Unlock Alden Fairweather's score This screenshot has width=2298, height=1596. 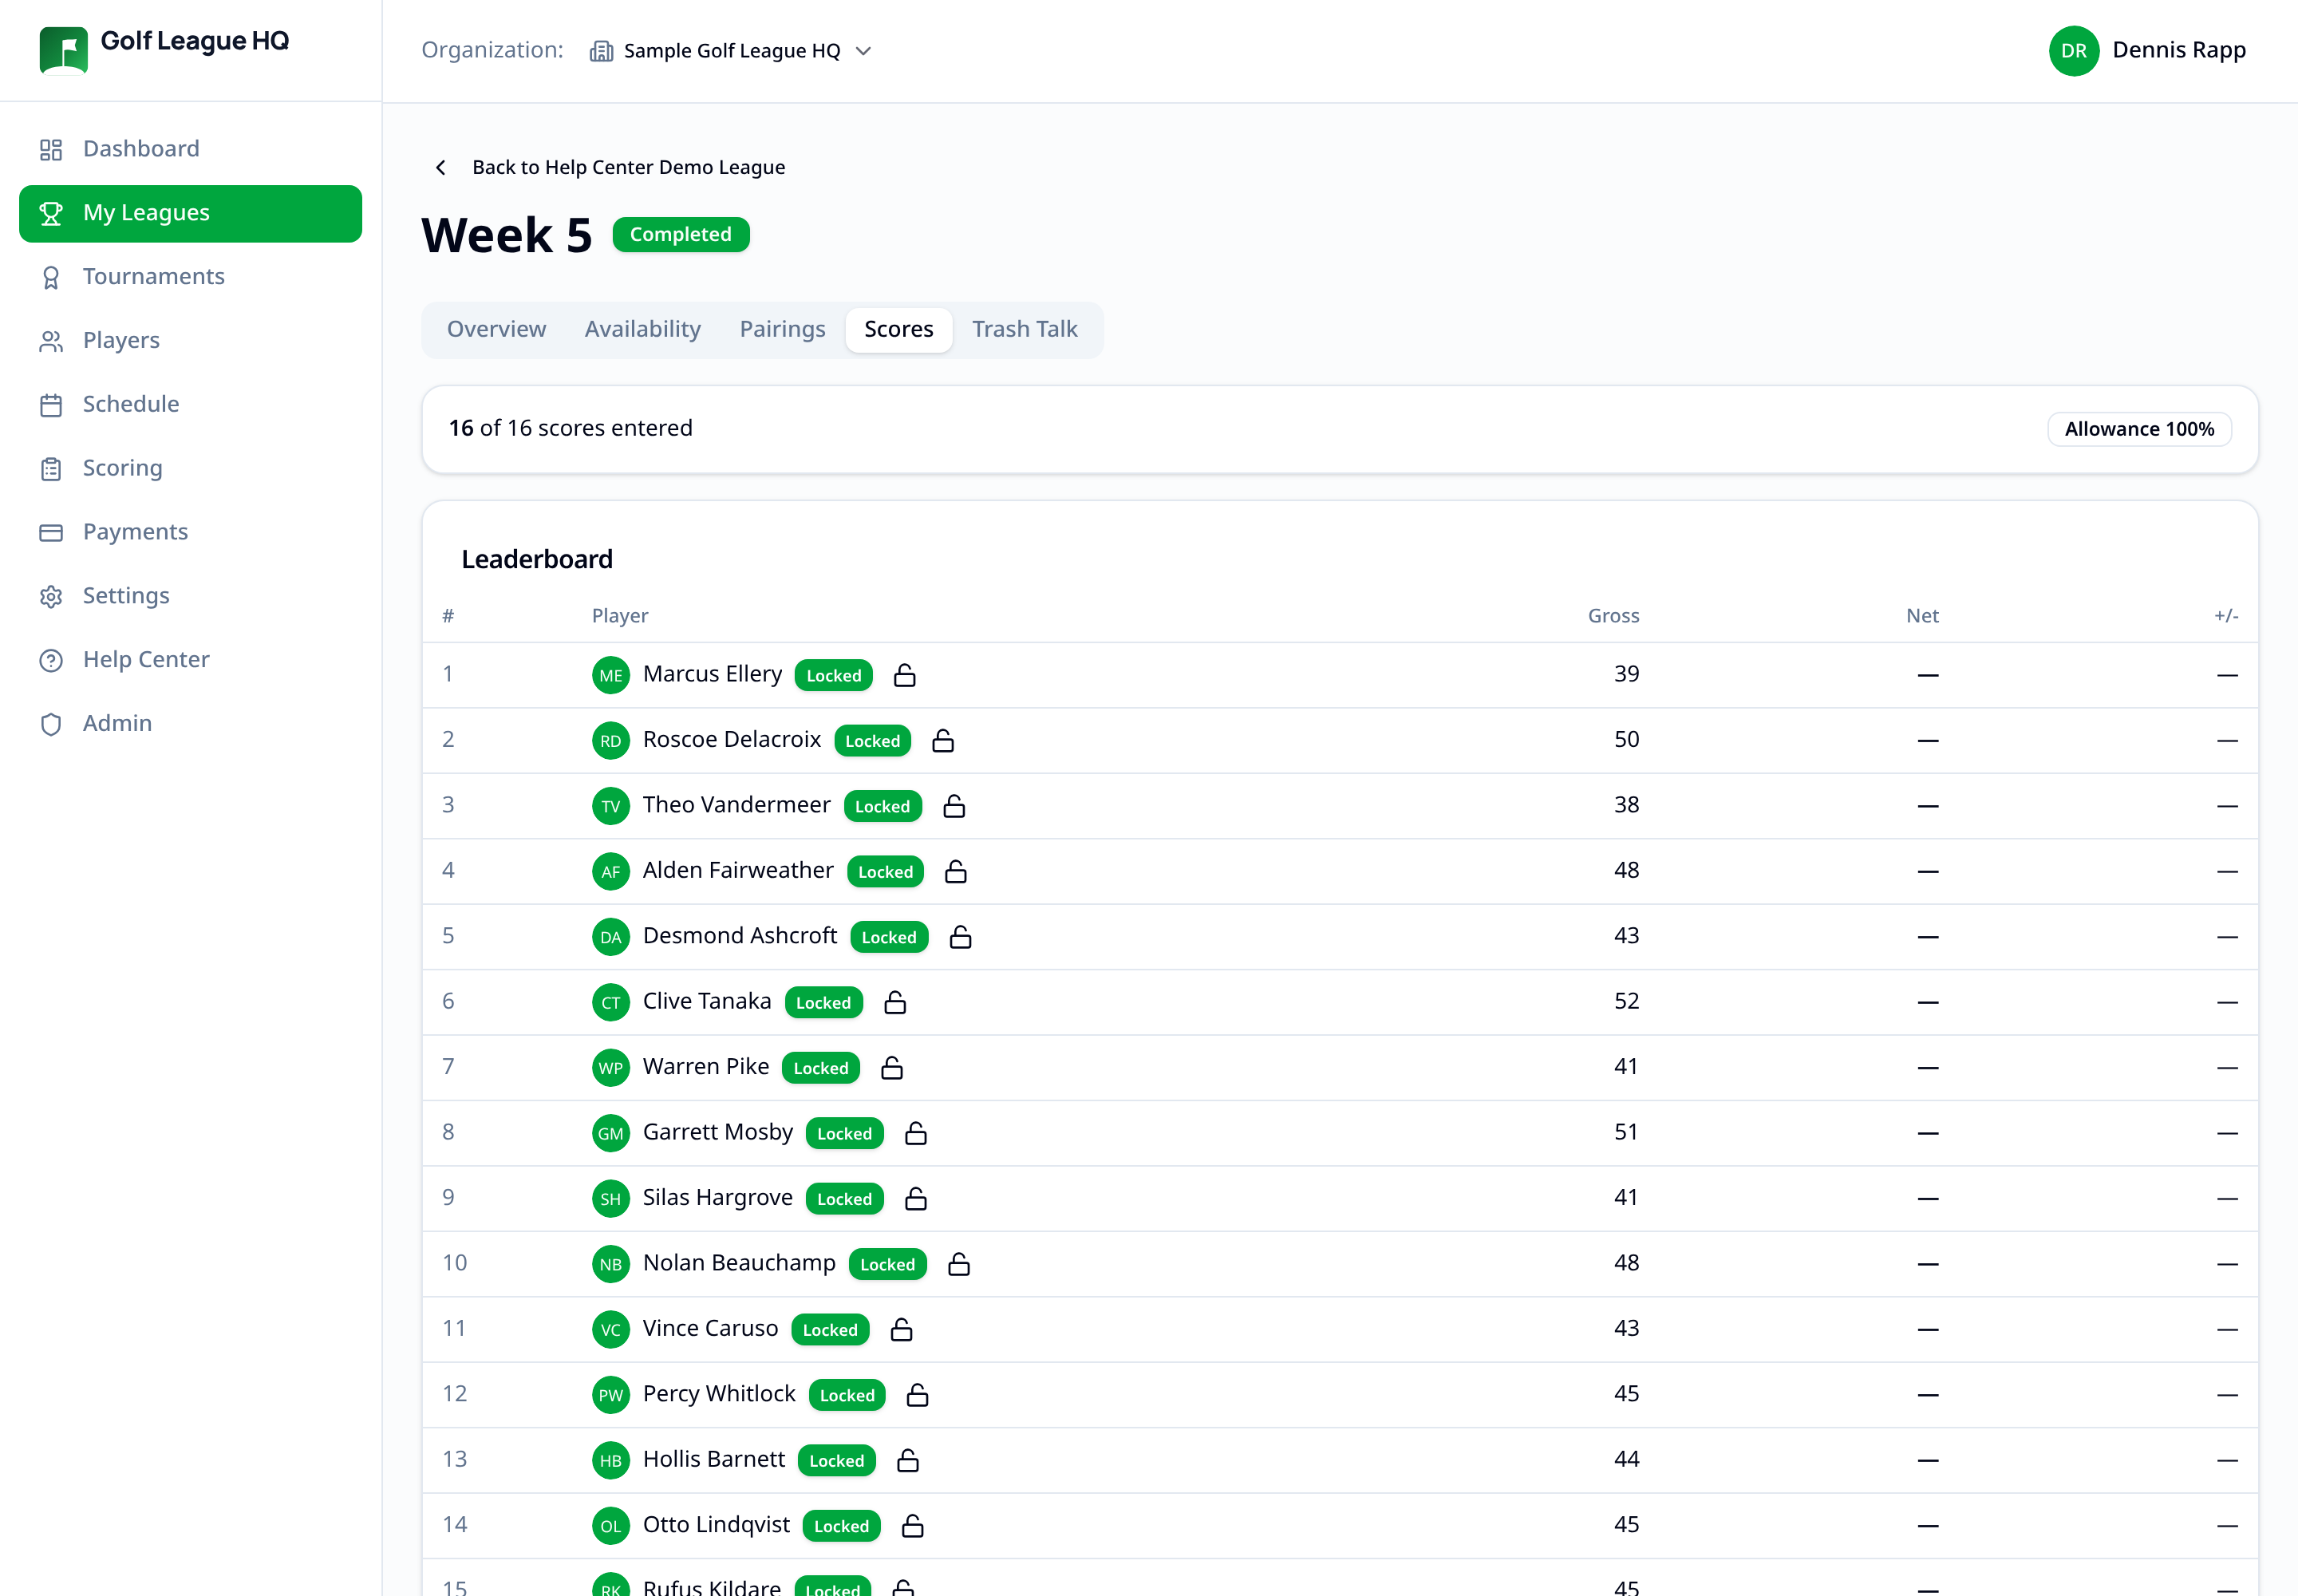pos(956,872)
